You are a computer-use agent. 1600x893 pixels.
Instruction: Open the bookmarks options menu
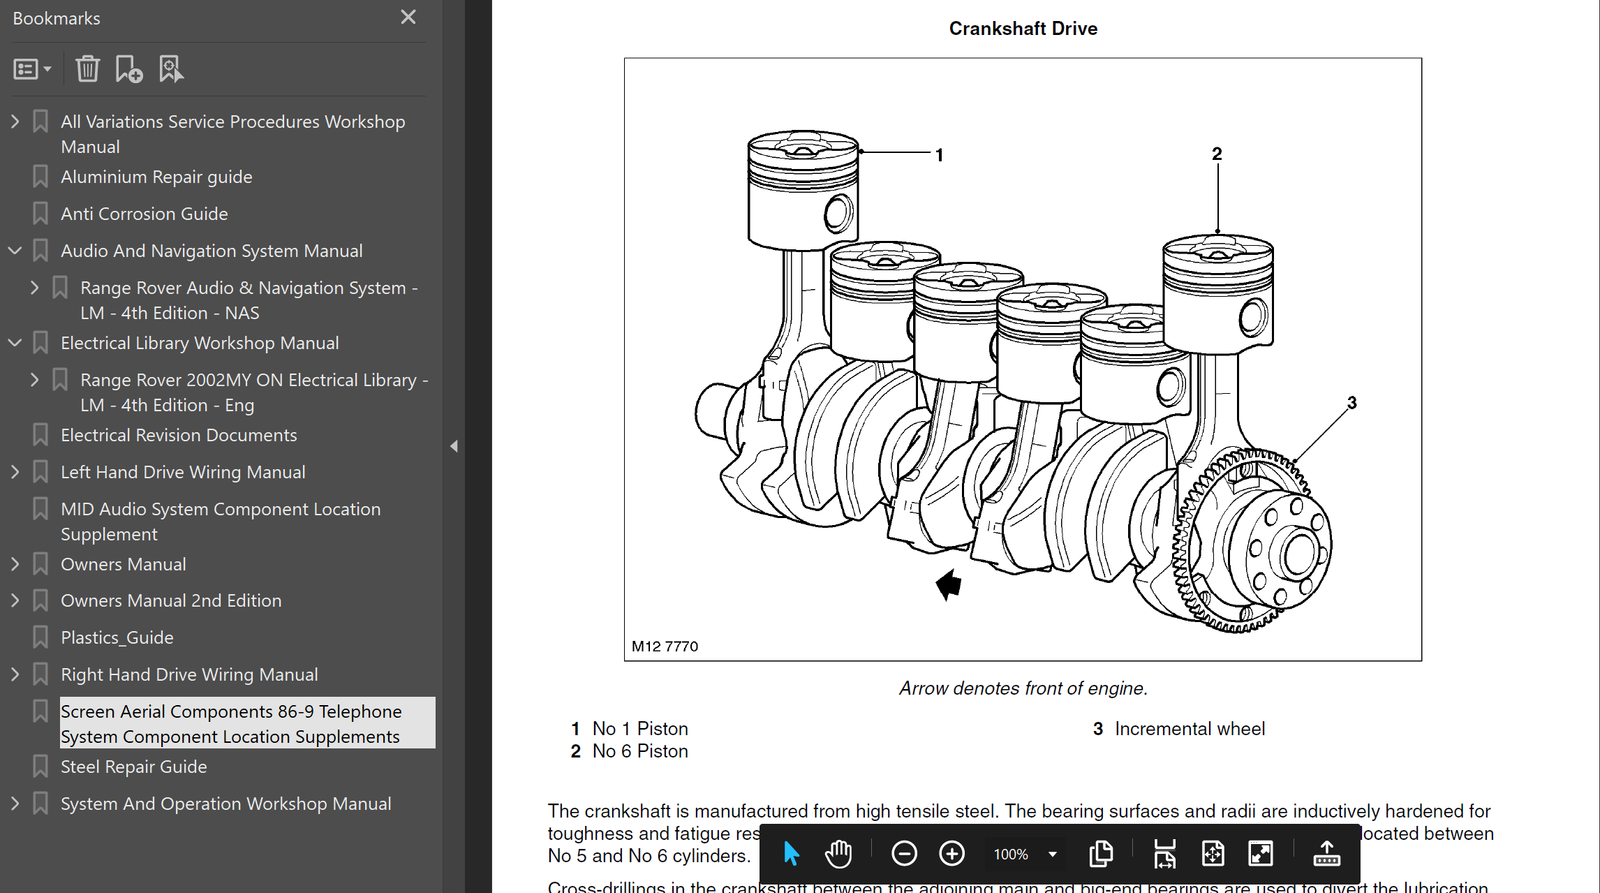(x=32, y=69)
